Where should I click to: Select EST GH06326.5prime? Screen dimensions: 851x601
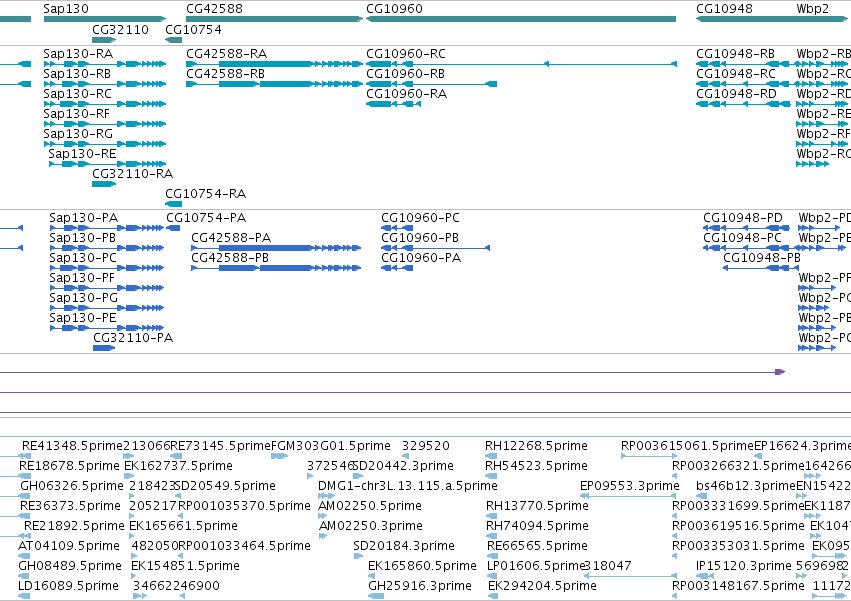(72, 486)
